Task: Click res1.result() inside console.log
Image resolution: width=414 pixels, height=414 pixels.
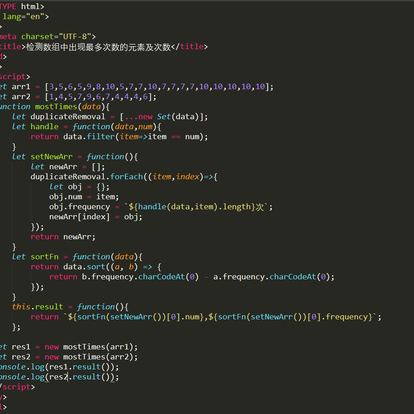Action: click(x=81, y=367)
